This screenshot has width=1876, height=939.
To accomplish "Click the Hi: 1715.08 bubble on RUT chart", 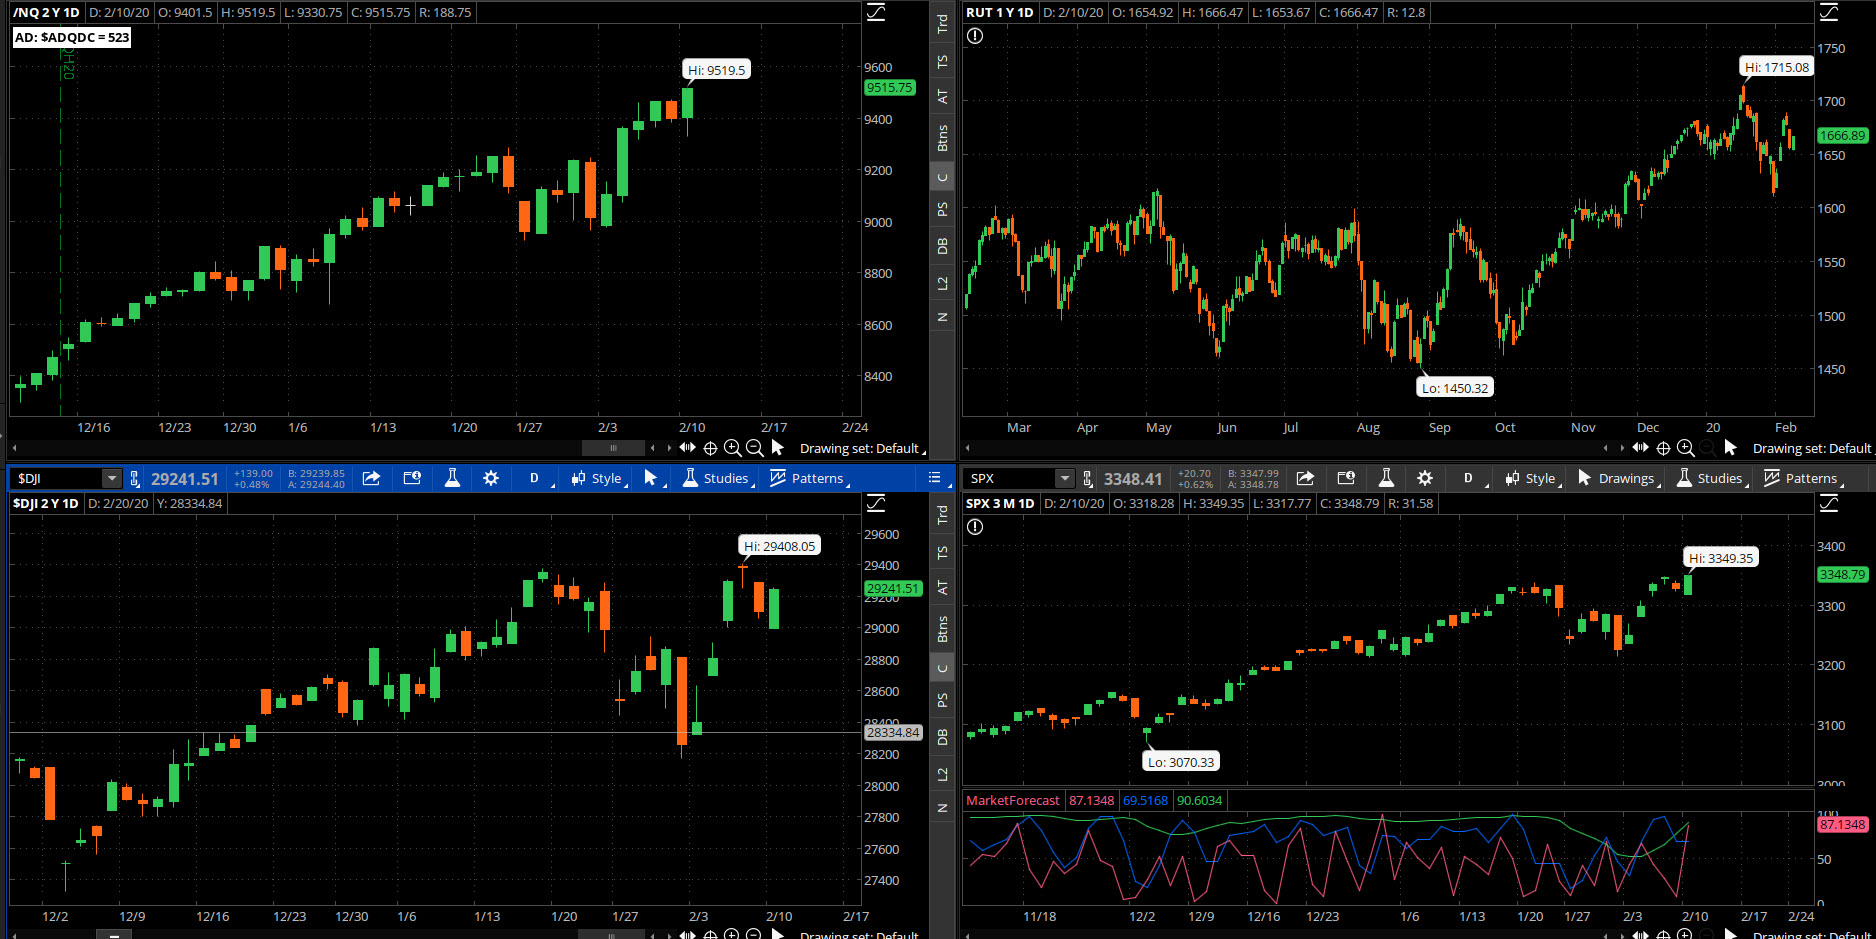I will point(1777,67).
